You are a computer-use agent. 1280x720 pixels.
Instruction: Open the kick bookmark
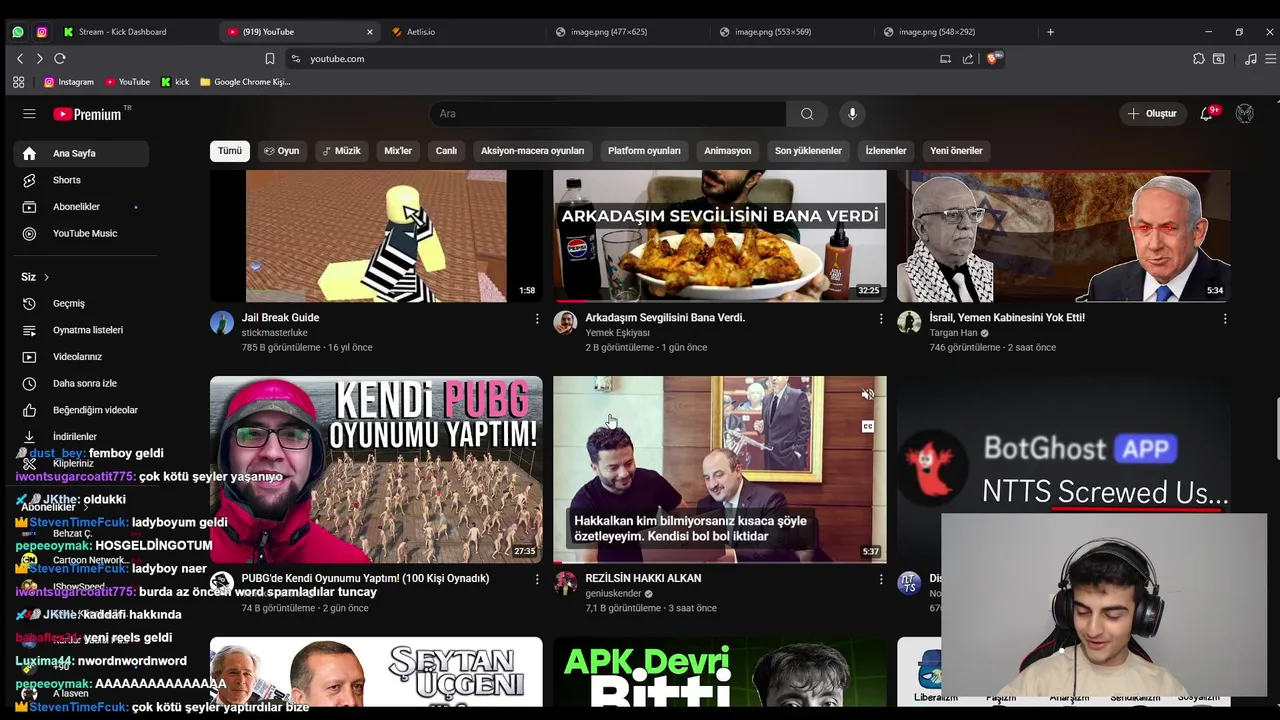pyautogui.click(x=175, y=82)
